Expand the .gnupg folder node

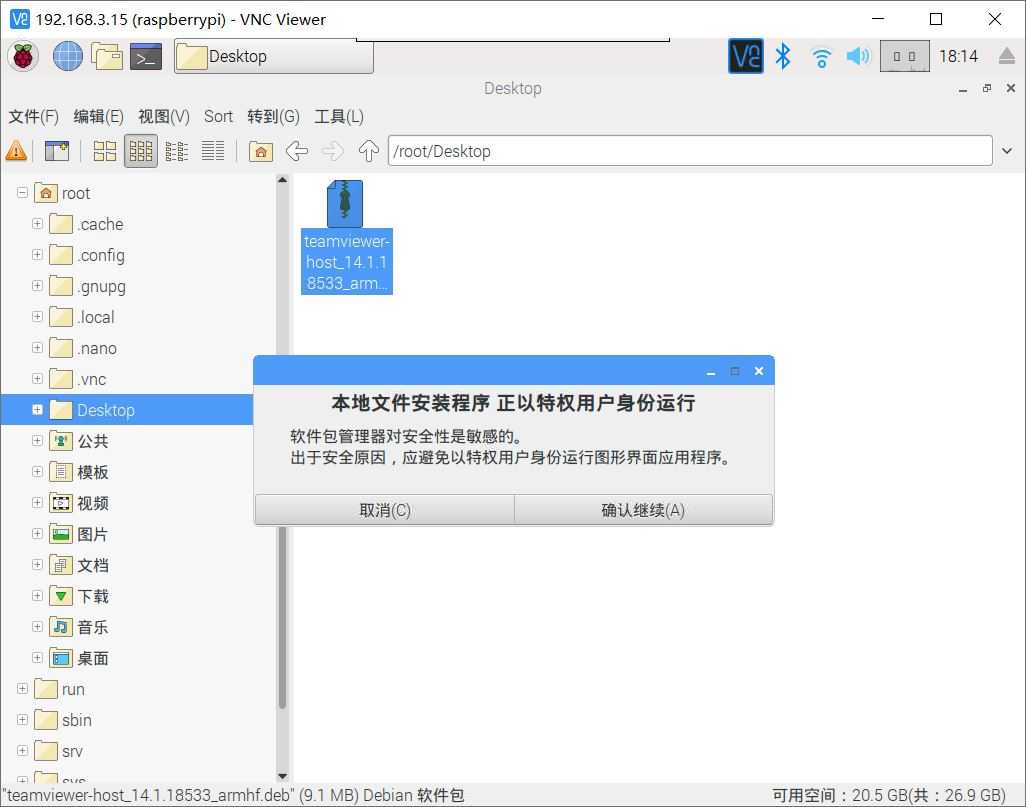tap(37, 285)
